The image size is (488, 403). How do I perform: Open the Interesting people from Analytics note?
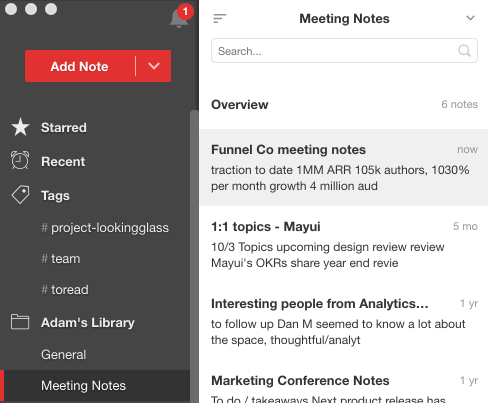[x=344, y=321]
